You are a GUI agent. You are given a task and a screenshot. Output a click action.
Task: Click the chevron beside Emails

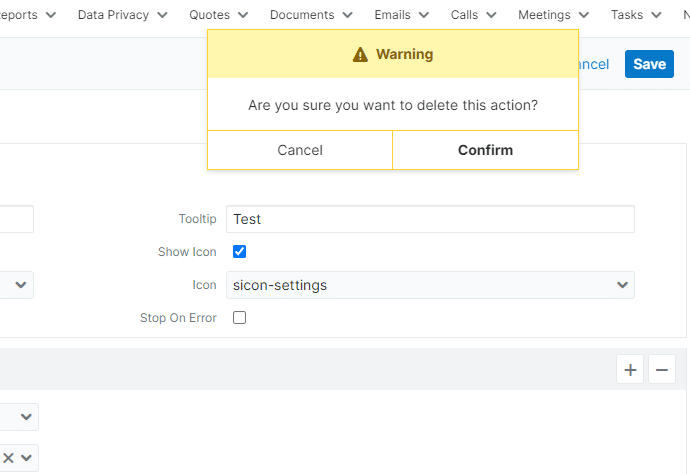[x=423, y=15]
